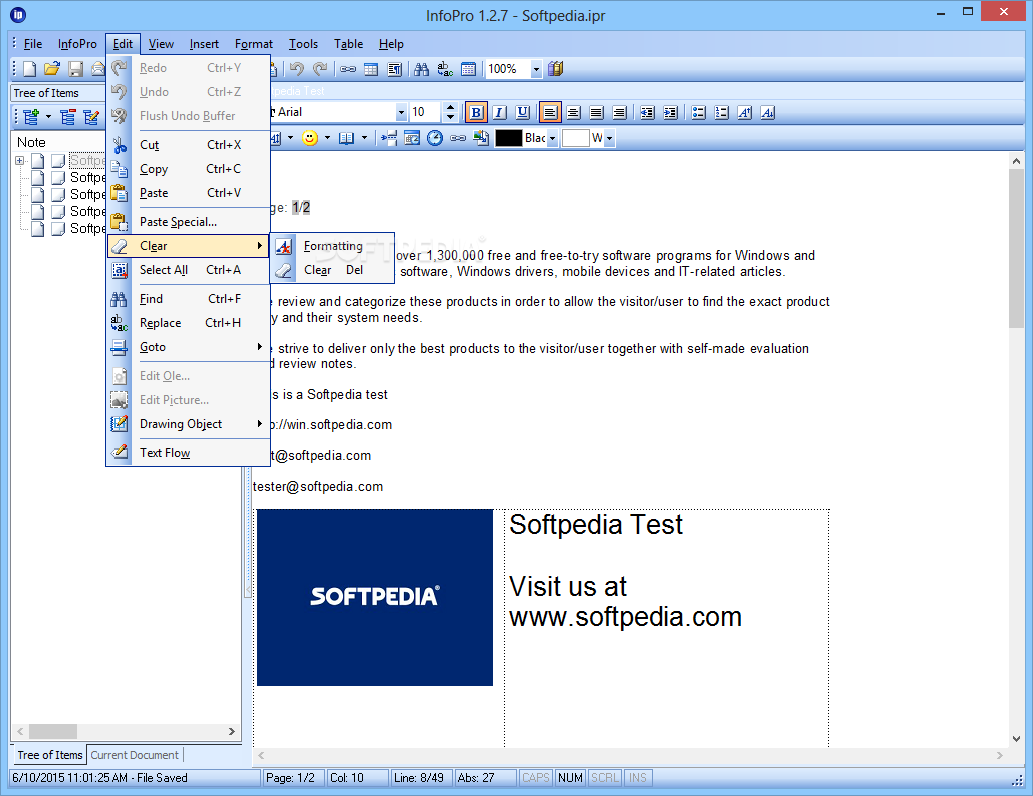
Task: Toggle Center alignment button
Action: [573, 113]
